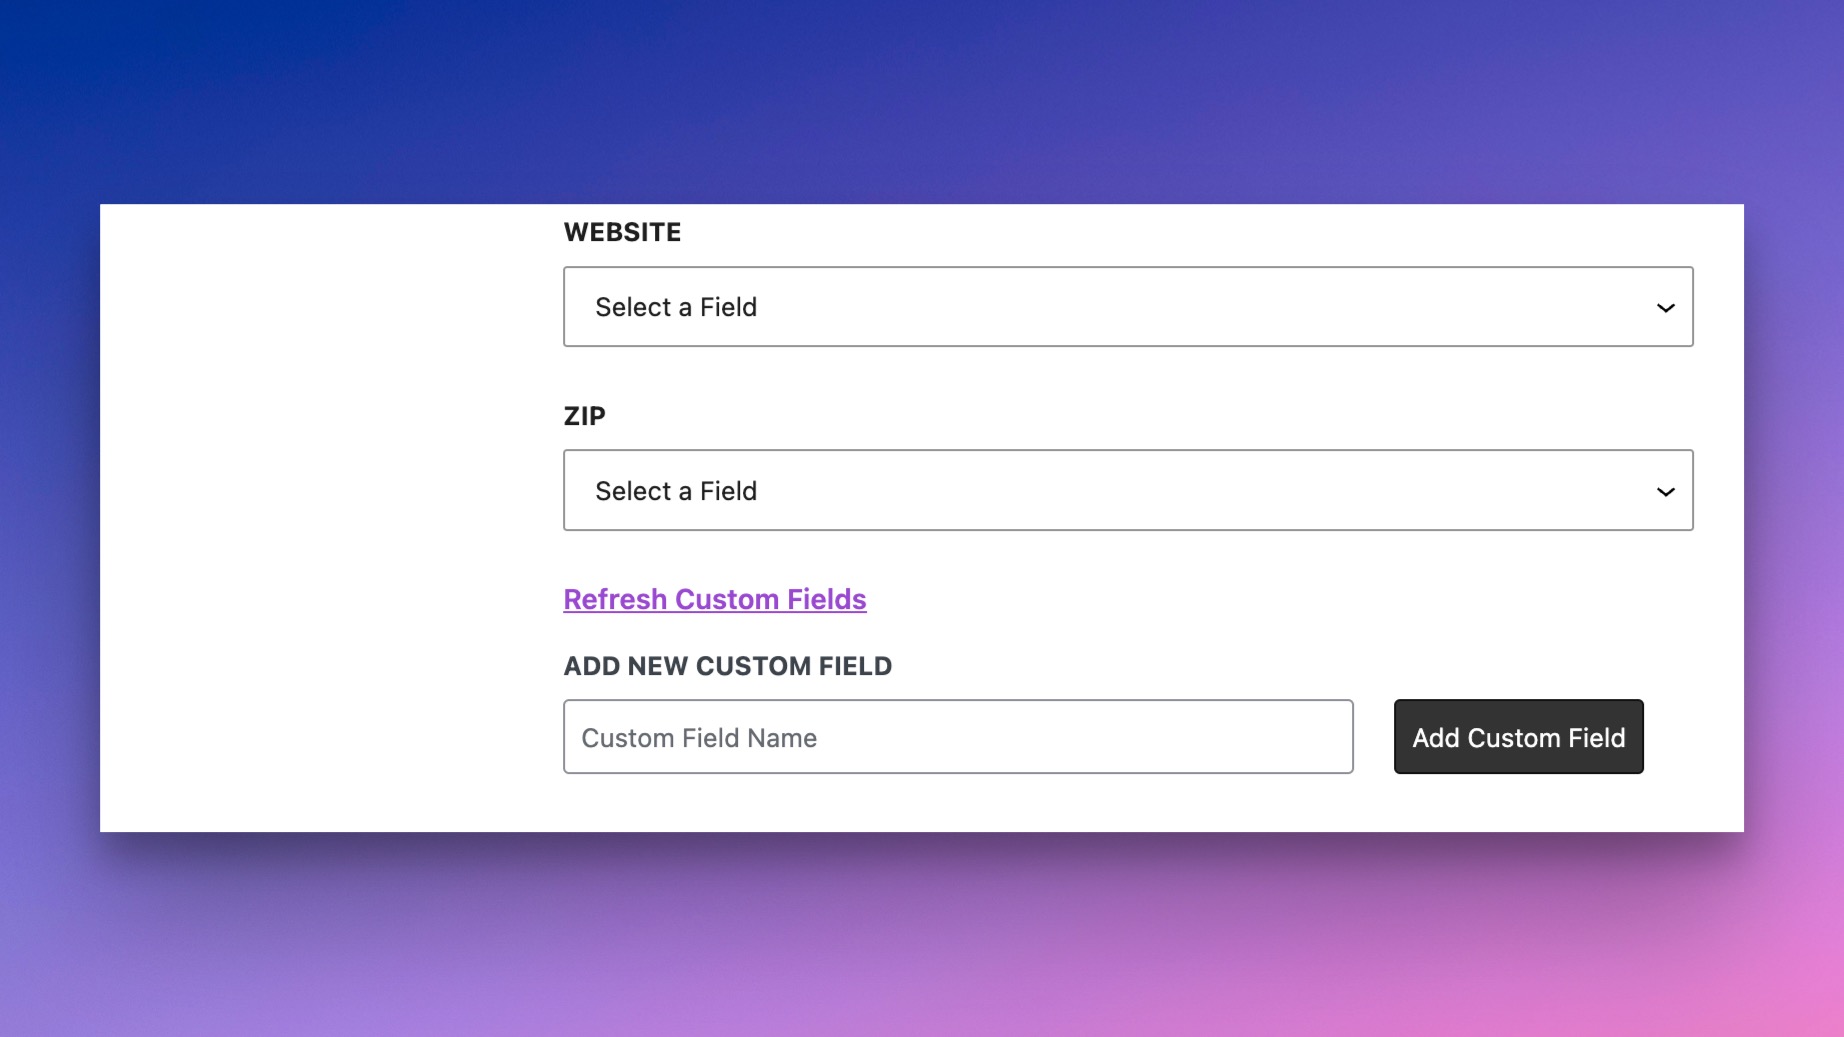The image size is (1844, 1037).
Task: Focus the Custom Field Name input
Action: (x=957, y=737)
